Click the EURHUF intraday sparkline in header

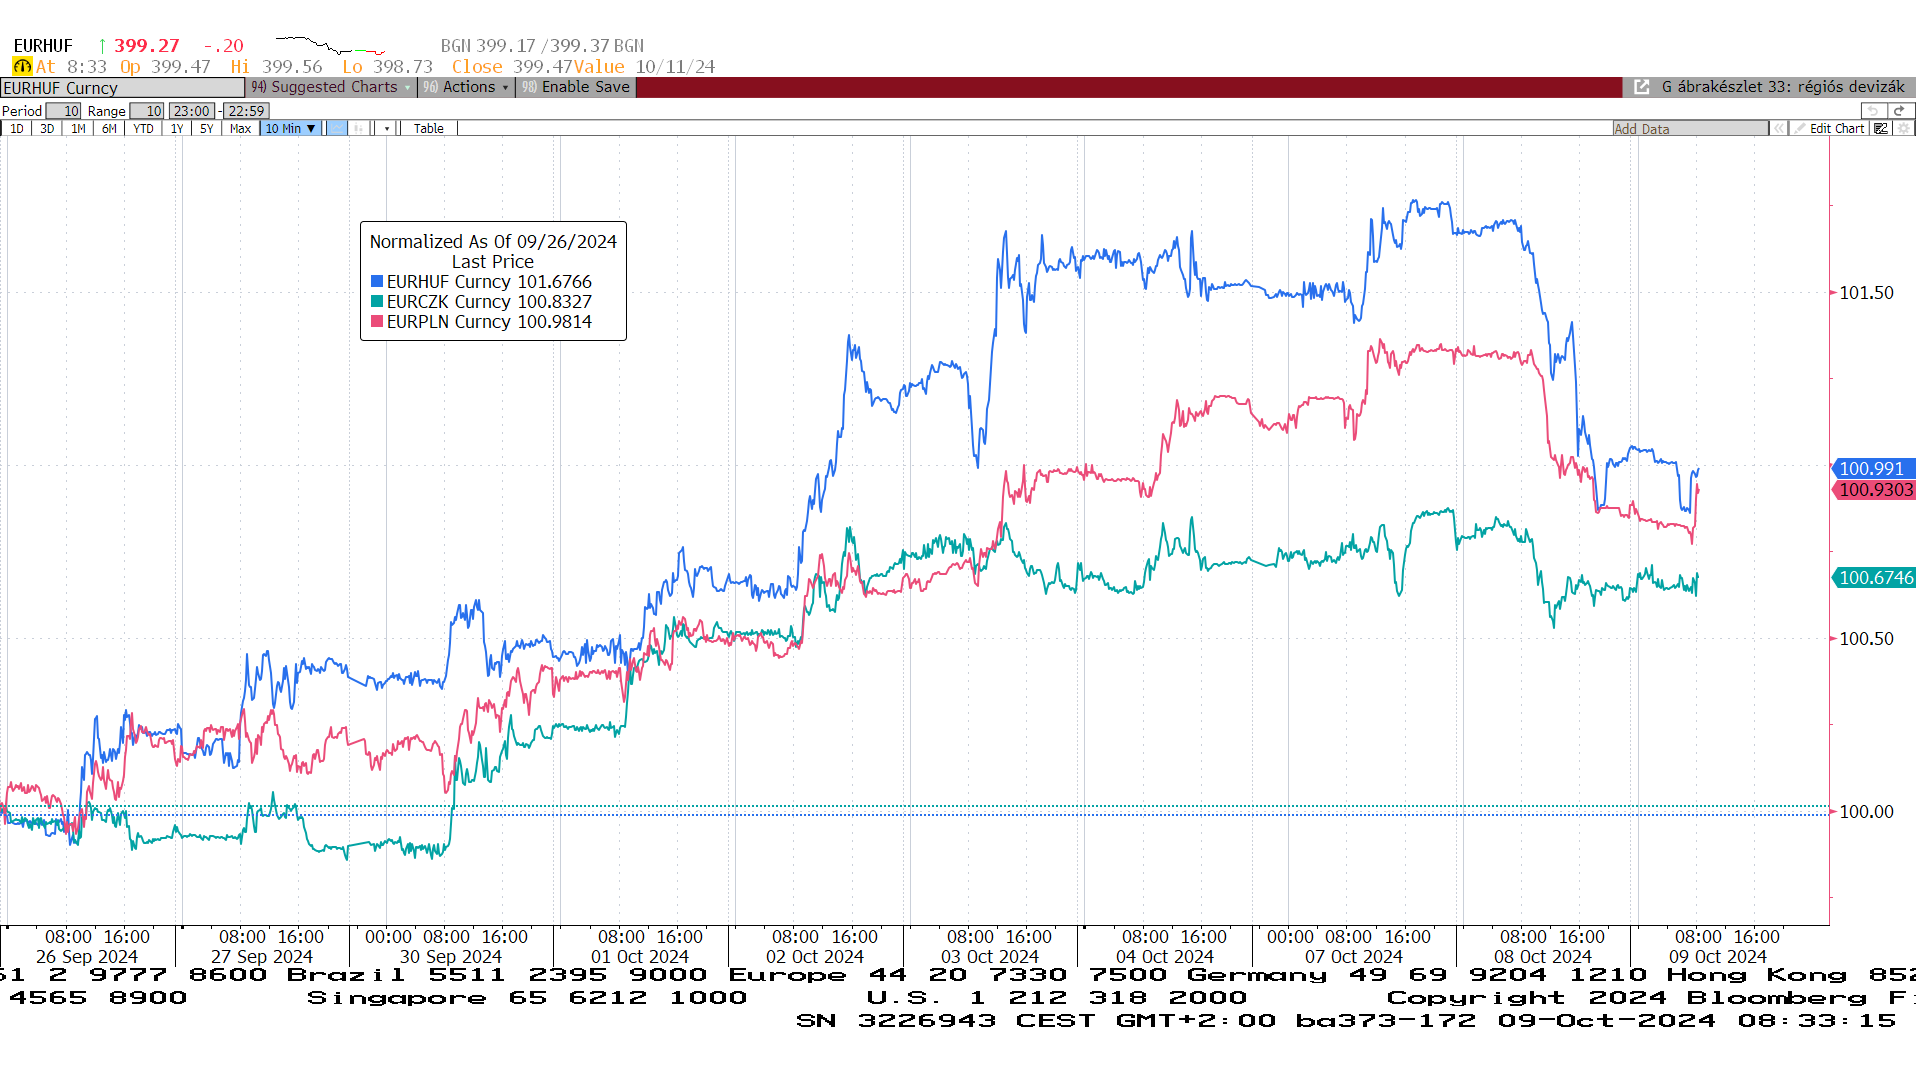pos(330,45)
